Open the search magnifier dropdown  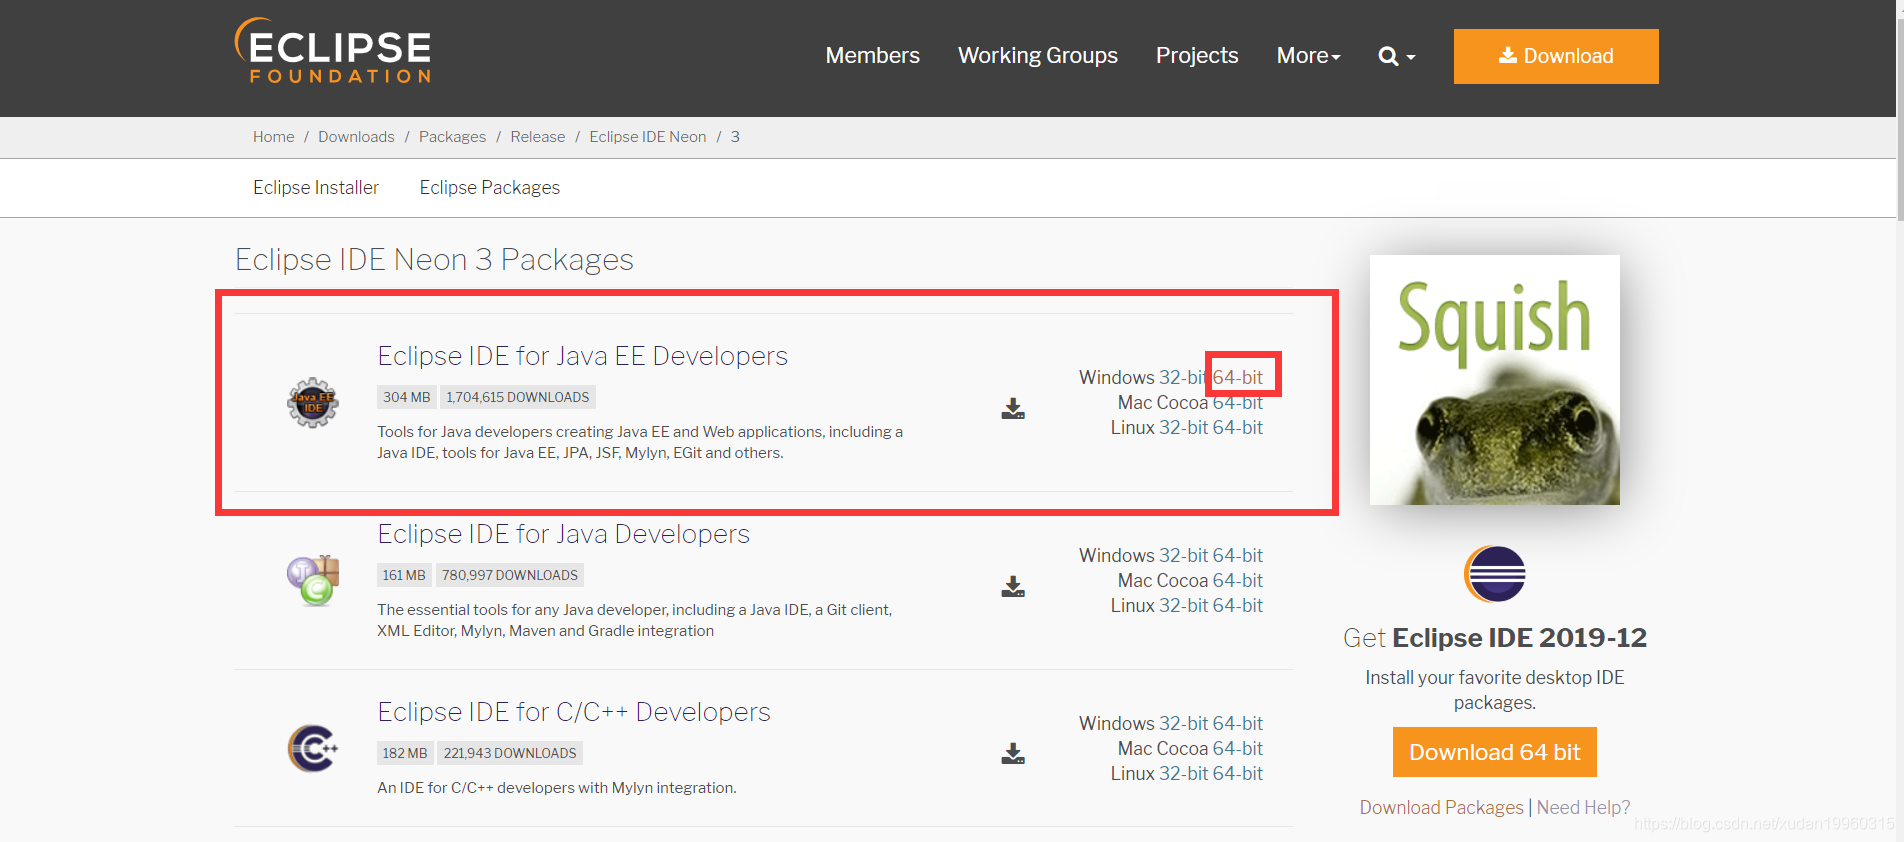point(1396,56)
